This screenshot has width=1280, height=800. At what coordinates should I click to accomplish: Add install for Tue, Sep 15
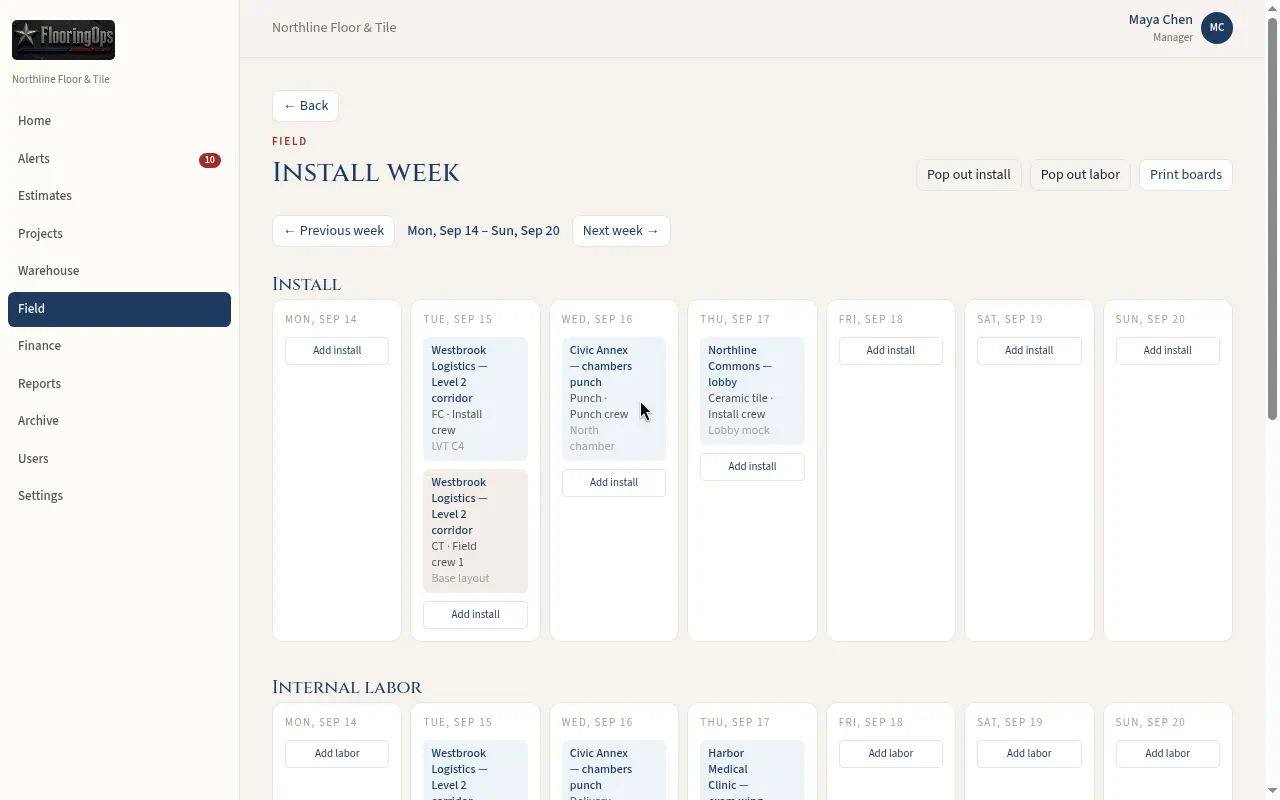point(475,615)
